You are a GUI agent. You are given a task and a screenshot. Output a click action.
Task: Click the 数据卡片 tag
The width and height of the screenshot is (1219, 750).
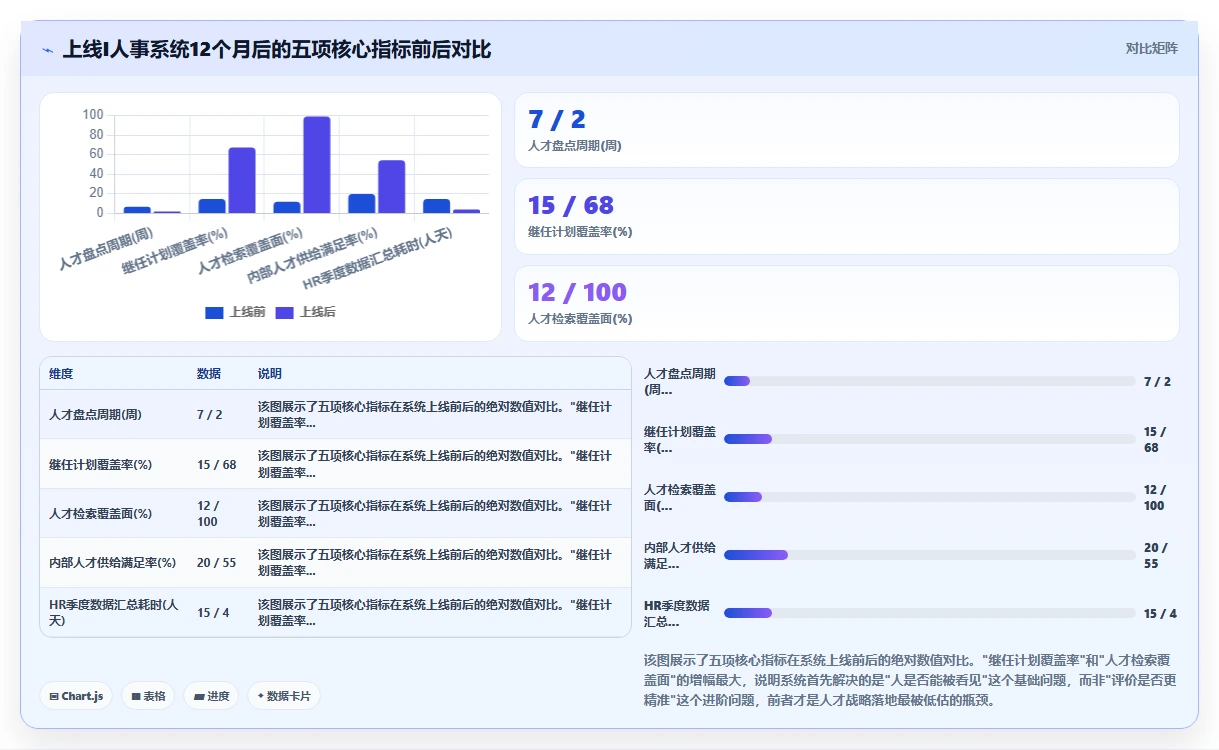(x=284, y=696)
